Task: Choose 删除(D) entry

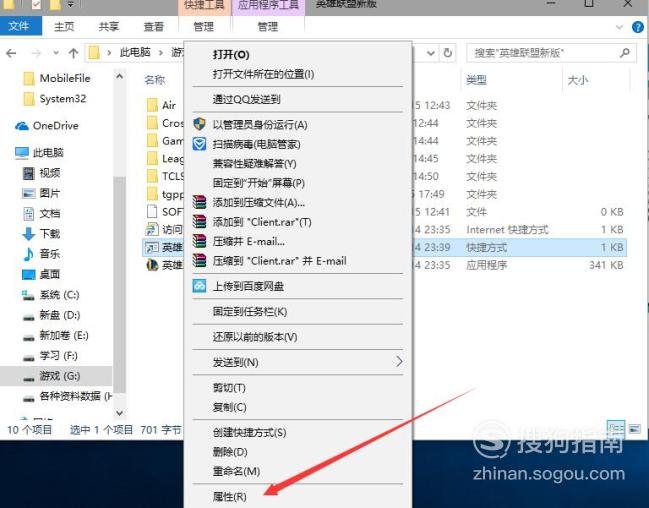Action: (230, 452)
